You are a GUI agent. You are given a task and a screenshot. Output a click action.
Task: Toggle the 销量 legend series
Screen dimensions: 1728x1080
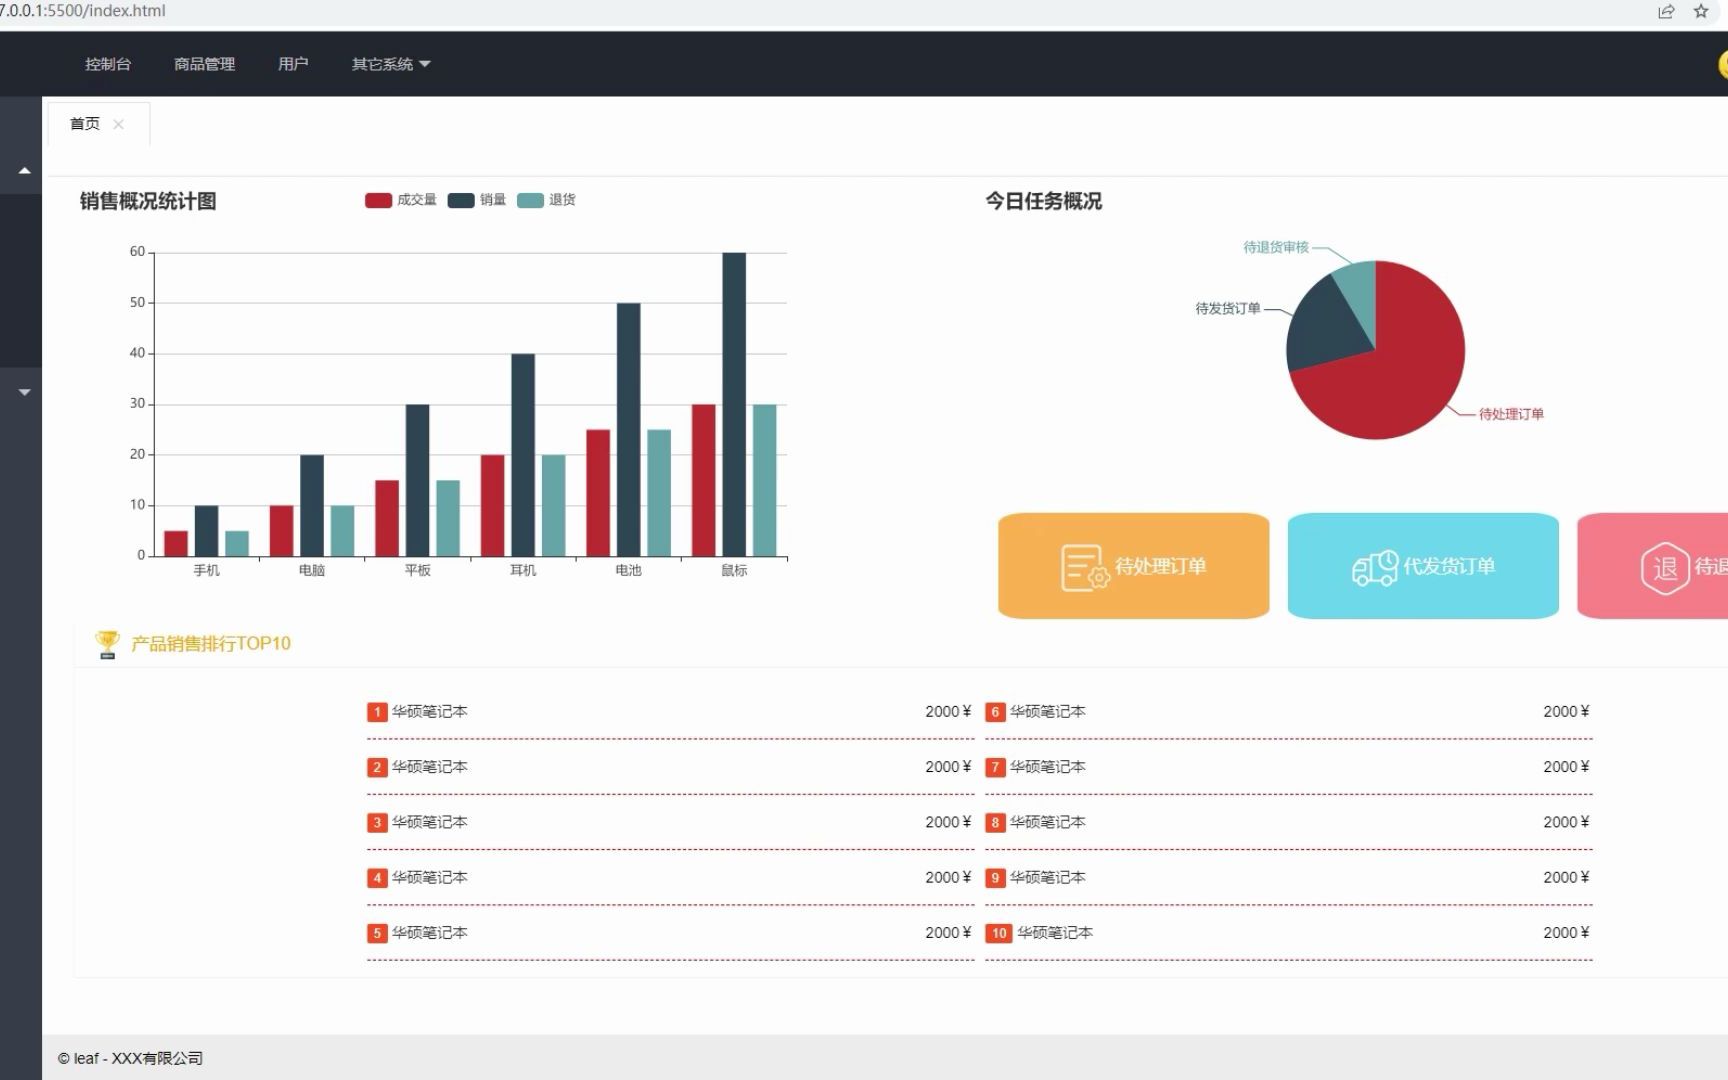(477, 200)
